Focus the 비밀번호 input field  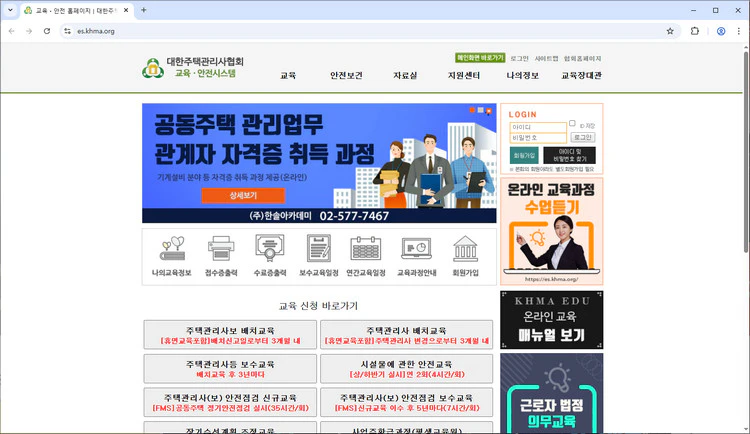click(x=538, y=138)
